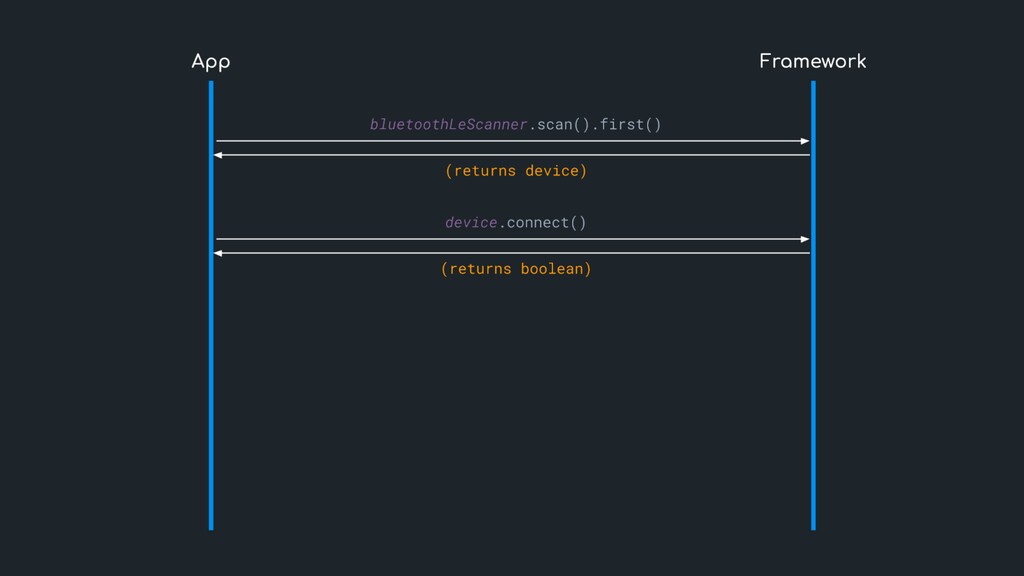The height and width of the screenshot is (576, 1024).
Task: Click the arrowhead of the returns device arrow
Action: pos(219,155)
